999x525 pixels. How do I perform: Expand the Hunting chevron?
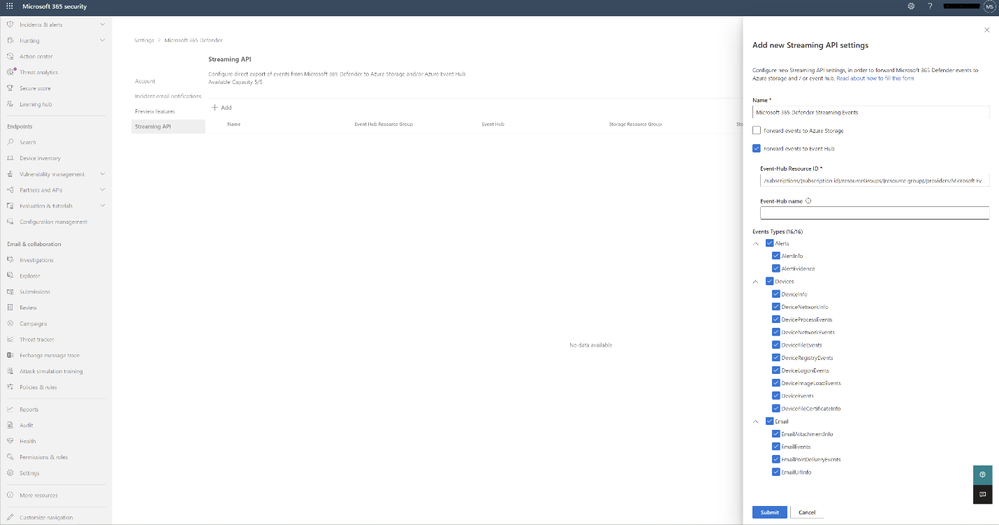click(x=102, y=40)
